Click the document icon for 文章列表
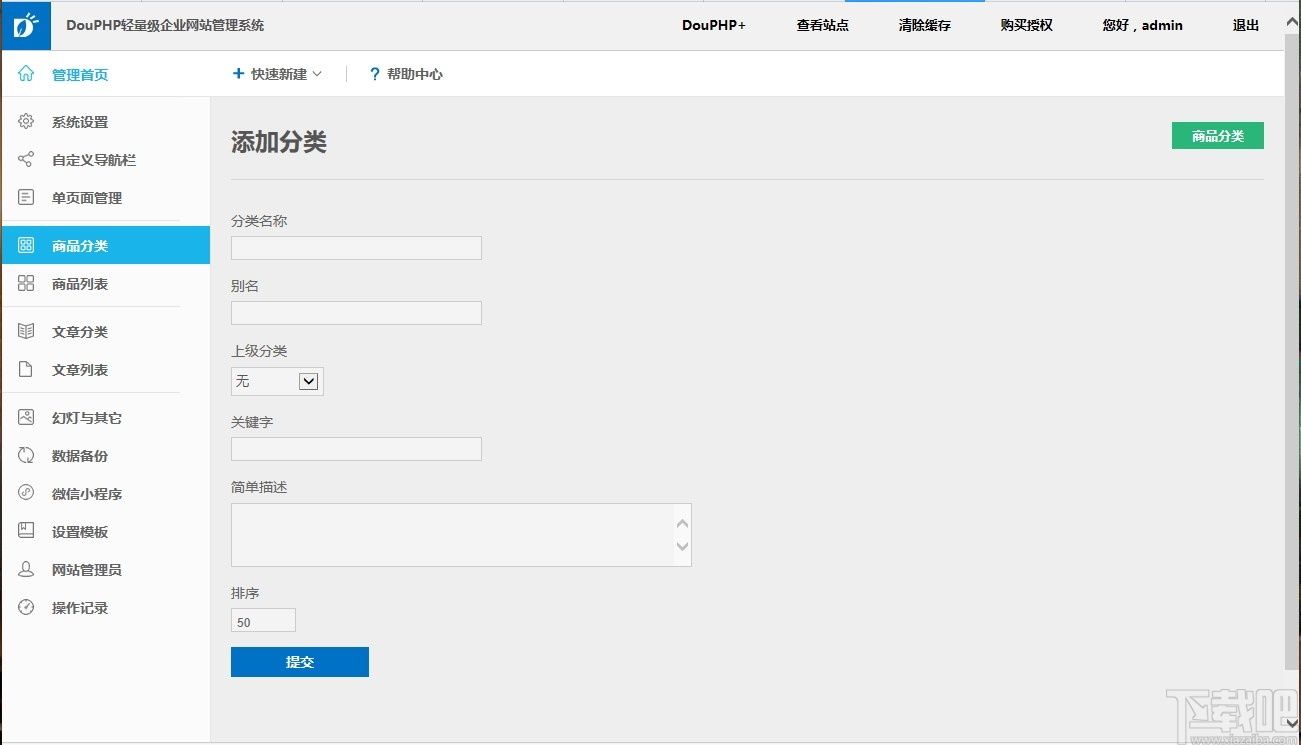1301x745 pixels. pos(26,370)
